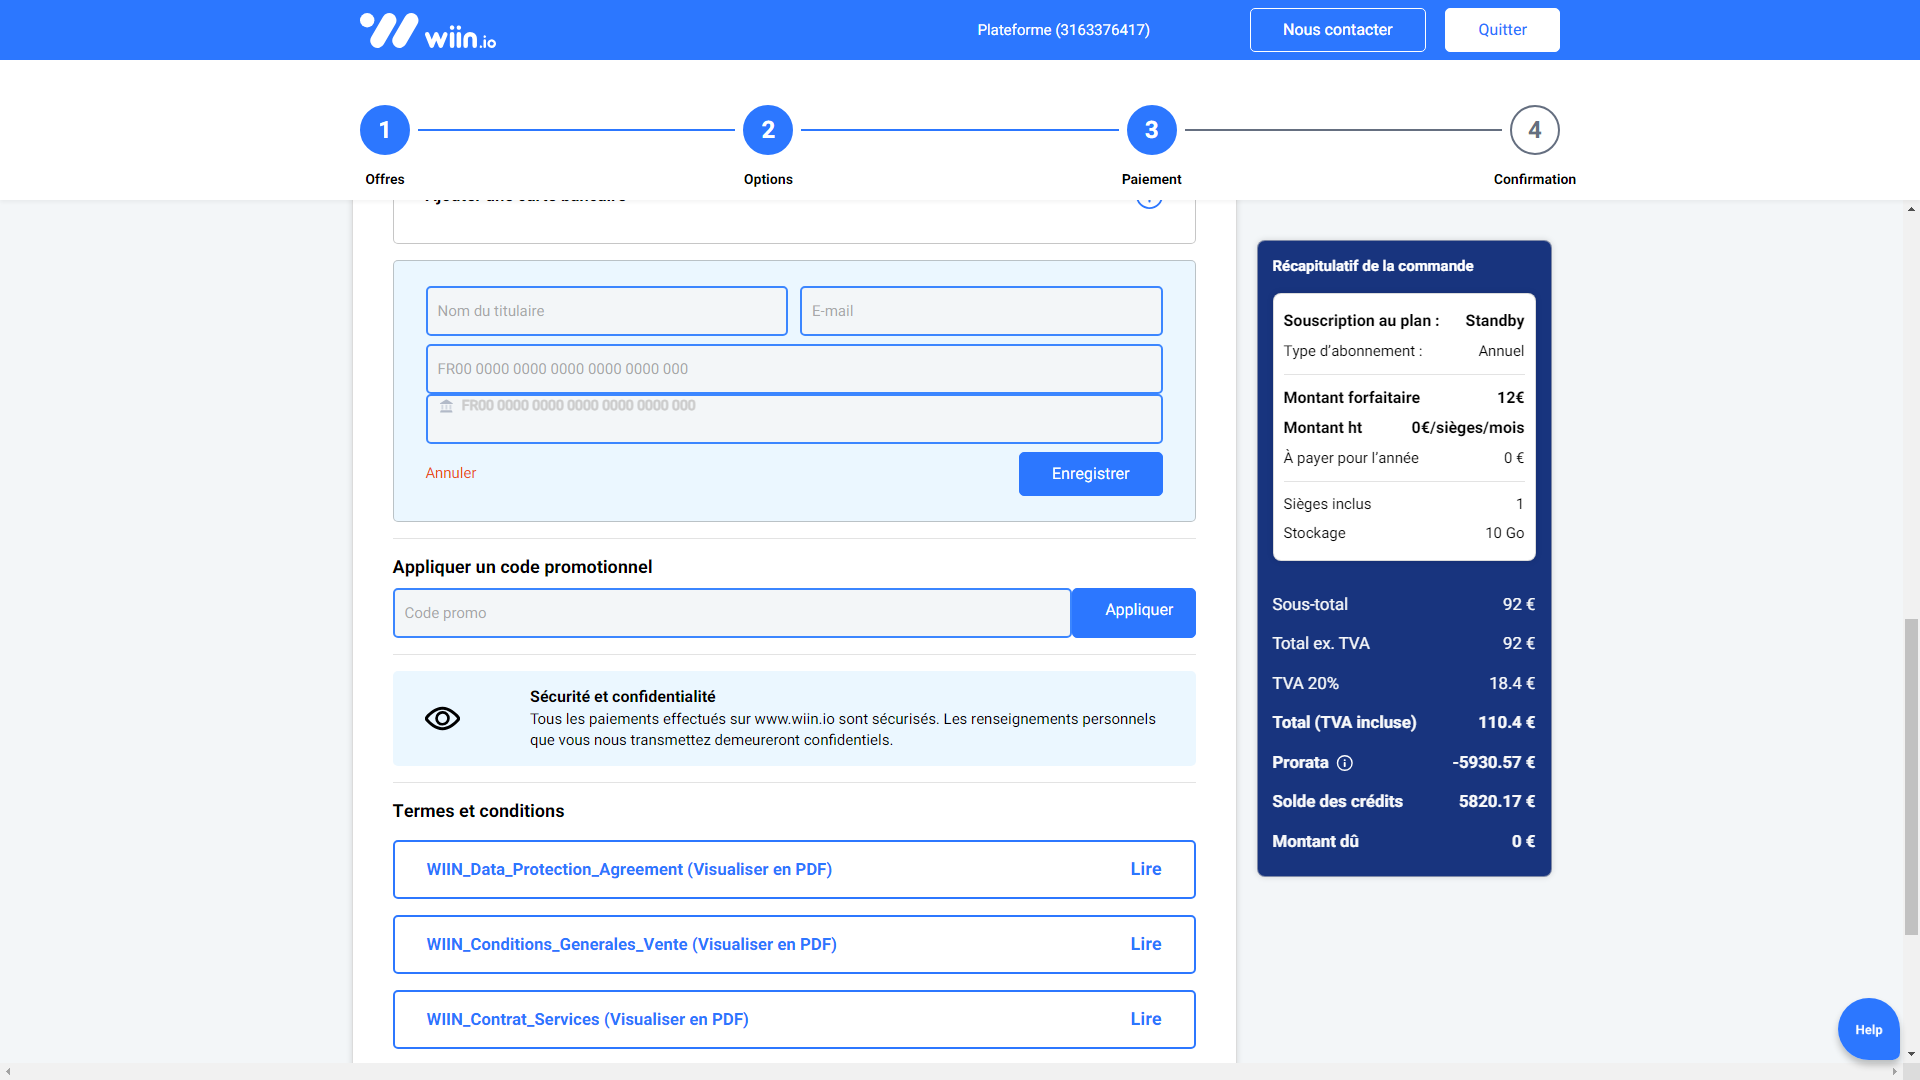Click the scroll up arrow of page scrollbar

tap(1911, 209)
